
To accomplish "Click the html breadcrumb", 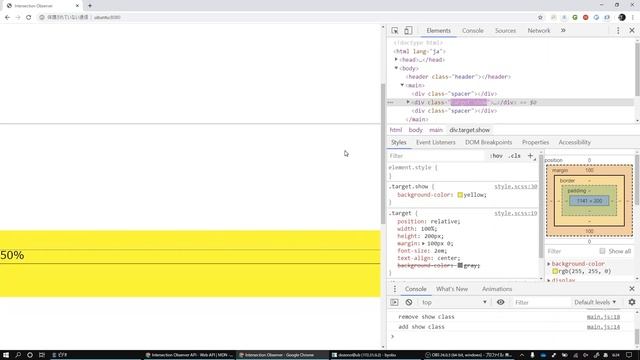I will [396, 130].
